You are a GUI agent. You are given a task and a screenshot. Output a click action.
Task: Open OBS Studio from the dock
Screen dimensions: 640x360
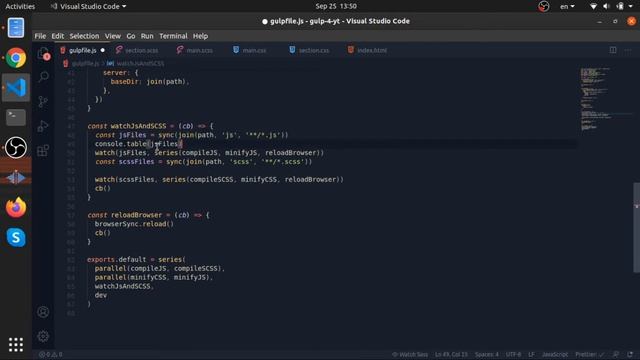coord(16,147)
